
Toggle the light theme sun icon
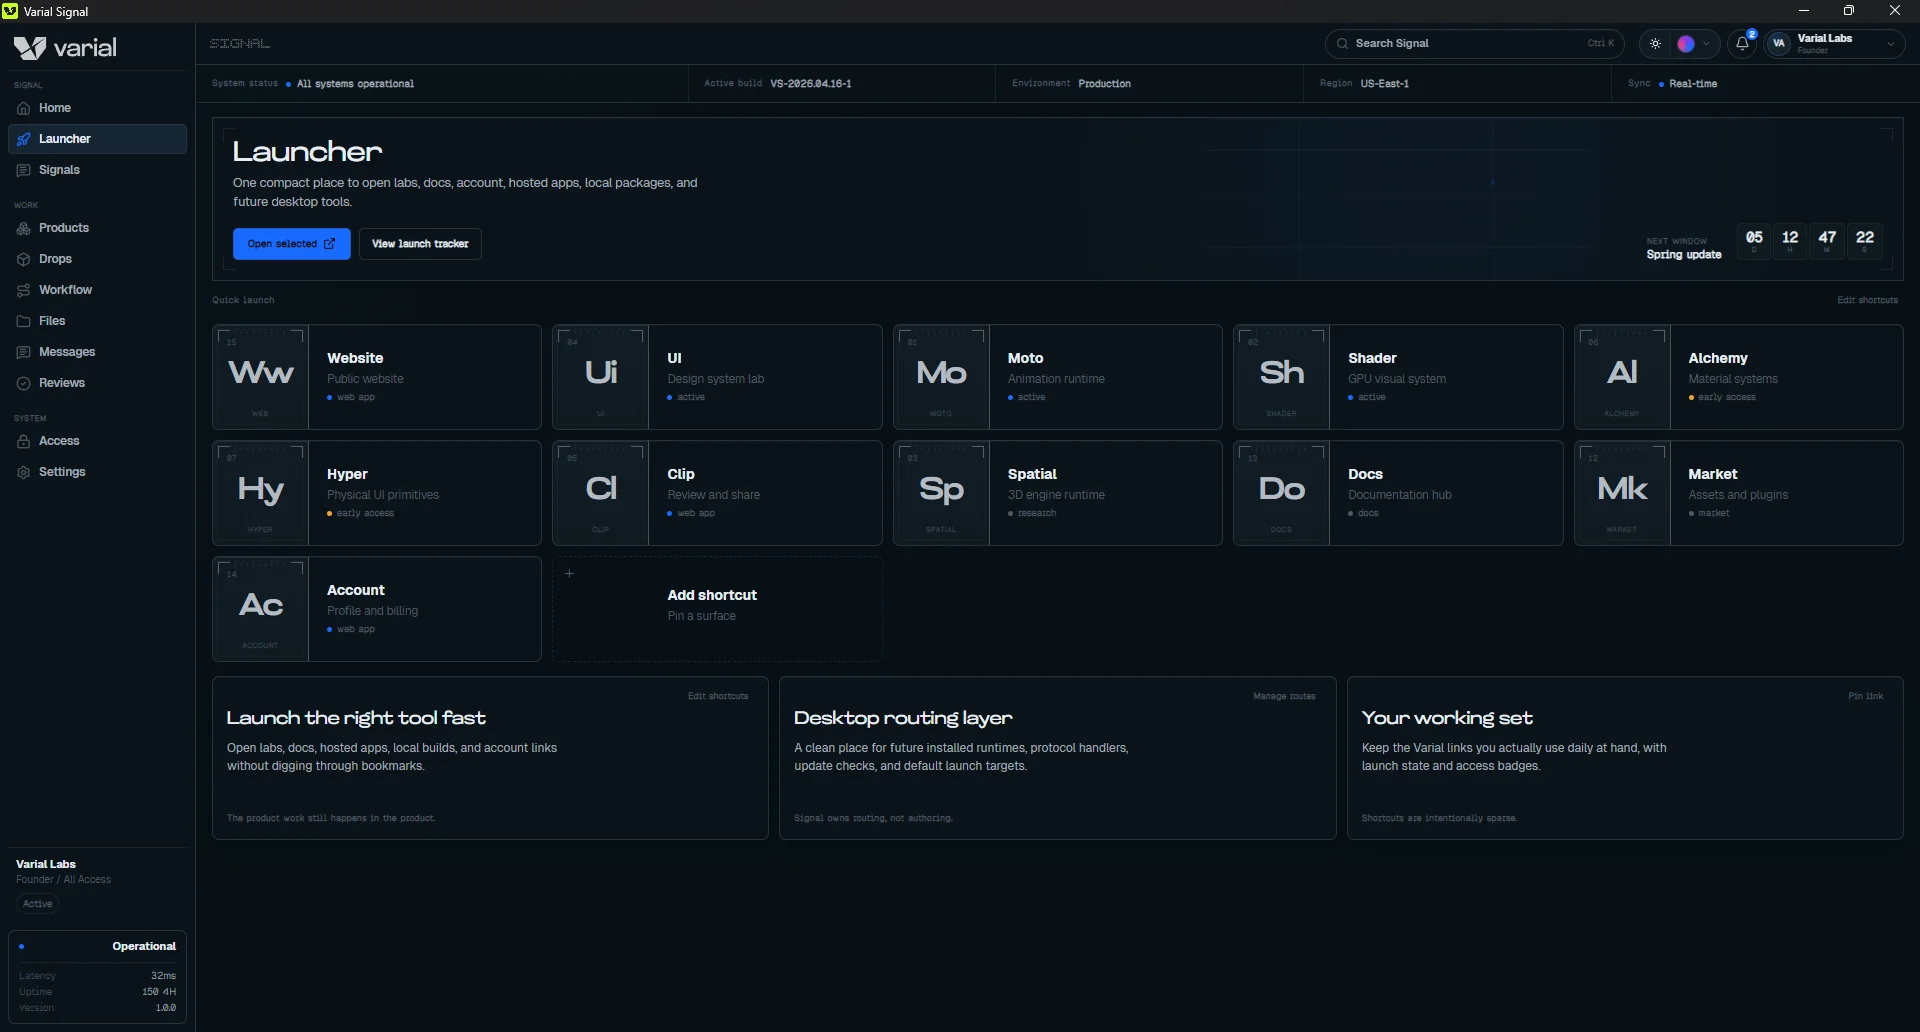pyautogui.click(x=1656, y=44)
